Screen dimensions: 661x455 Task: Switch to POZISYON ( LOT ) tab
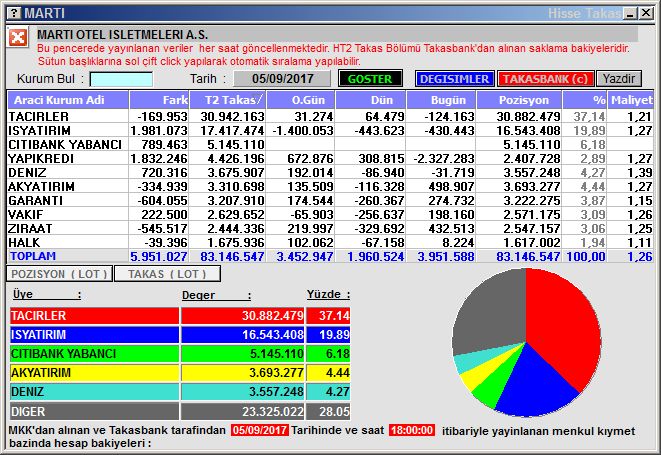coord(59,274)
